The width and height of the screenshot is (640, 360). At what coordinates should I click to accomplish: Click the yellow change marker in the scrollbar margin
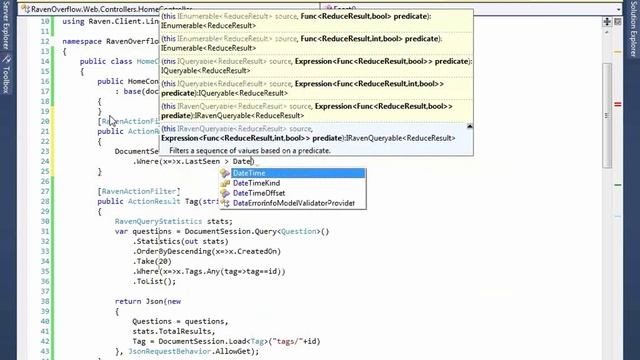618,52
